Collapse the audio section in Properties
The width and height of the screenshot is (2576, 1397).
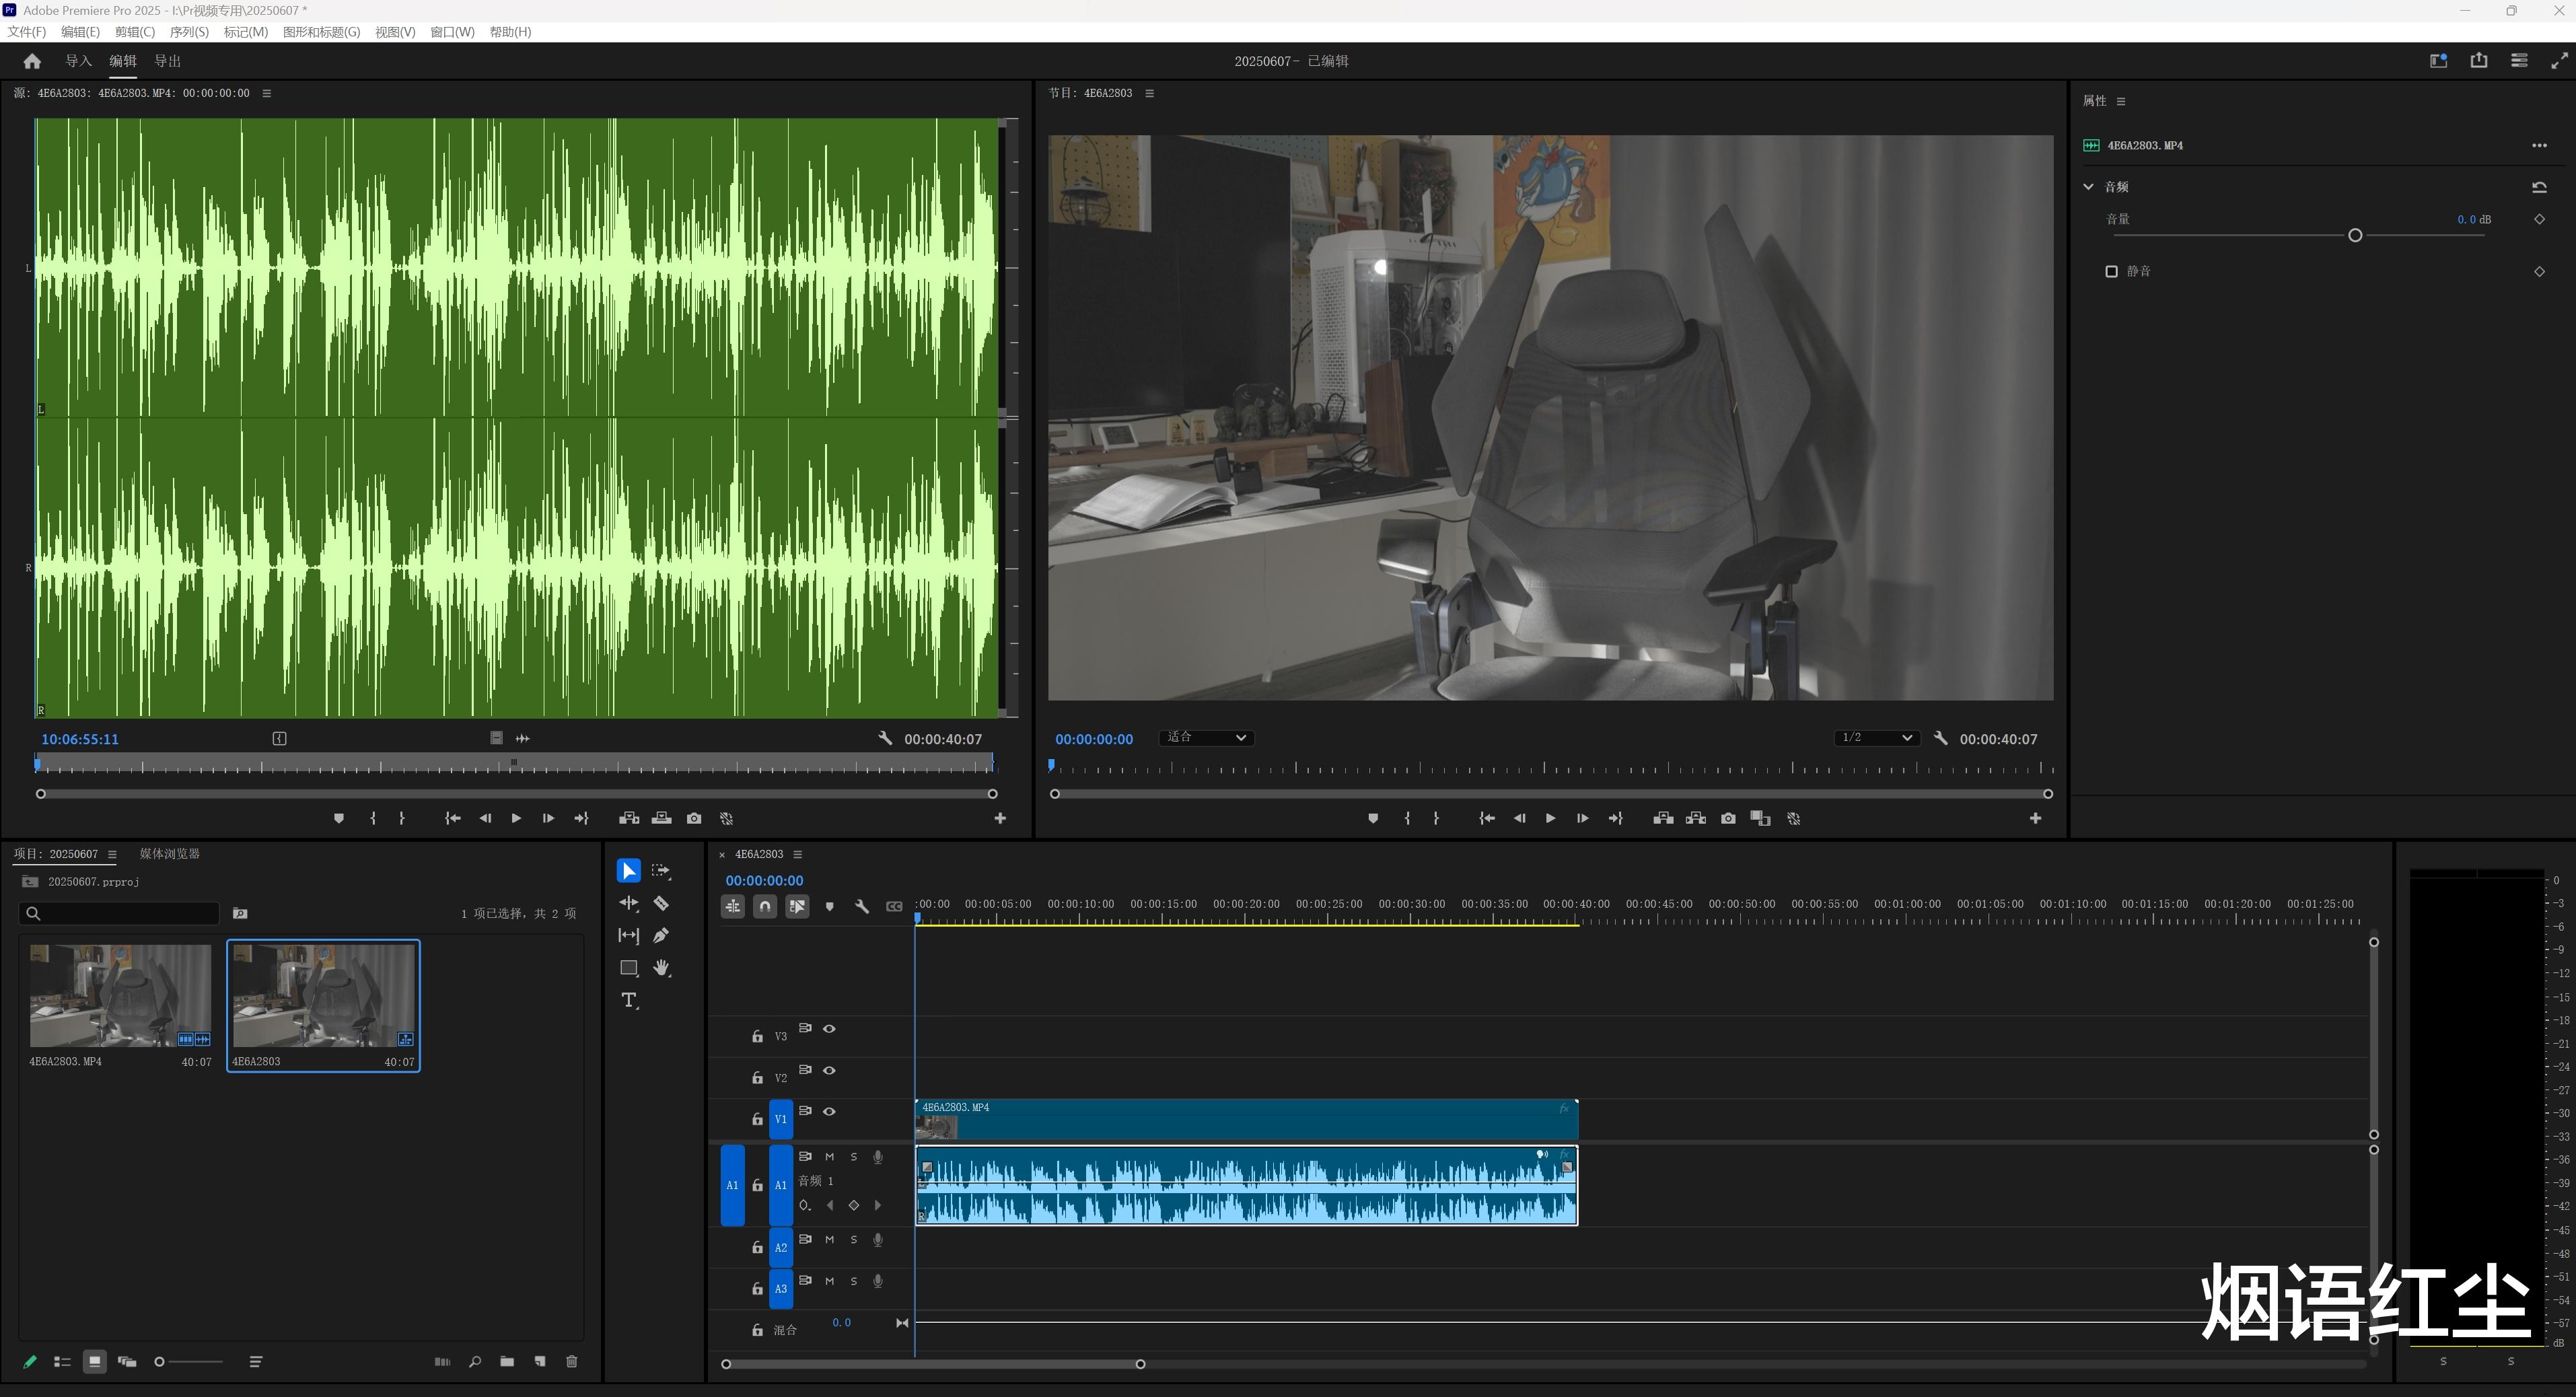coord(2088,187)
